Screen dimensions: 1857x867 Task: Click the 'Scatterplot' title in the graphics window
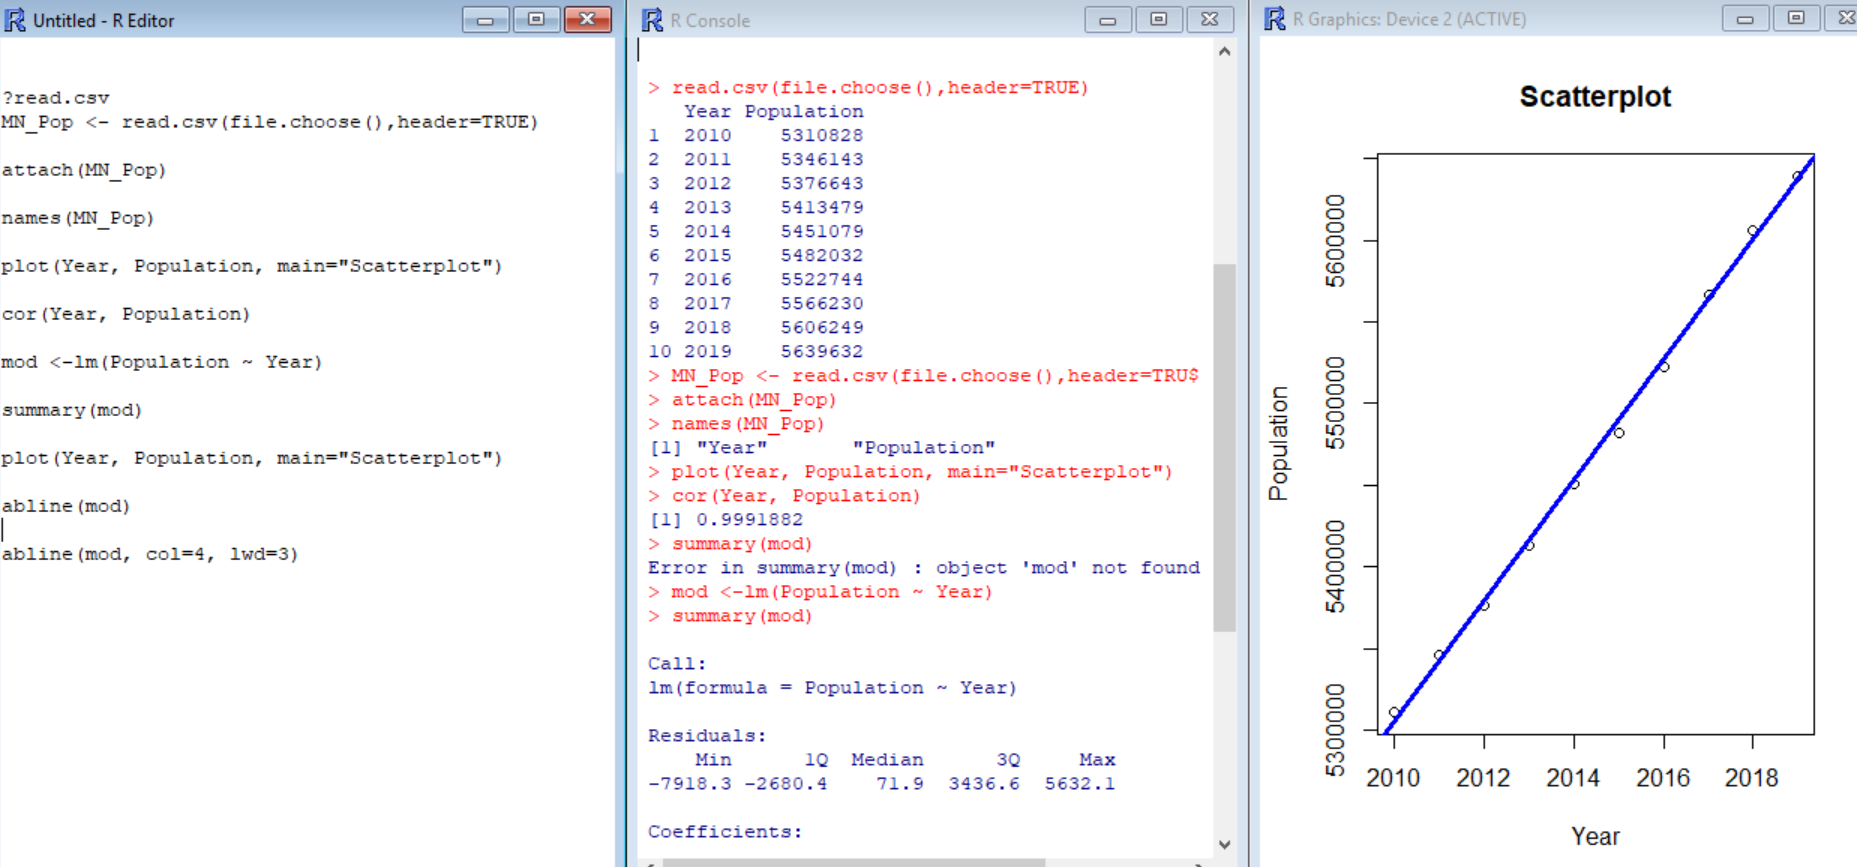pos(1595,97)
